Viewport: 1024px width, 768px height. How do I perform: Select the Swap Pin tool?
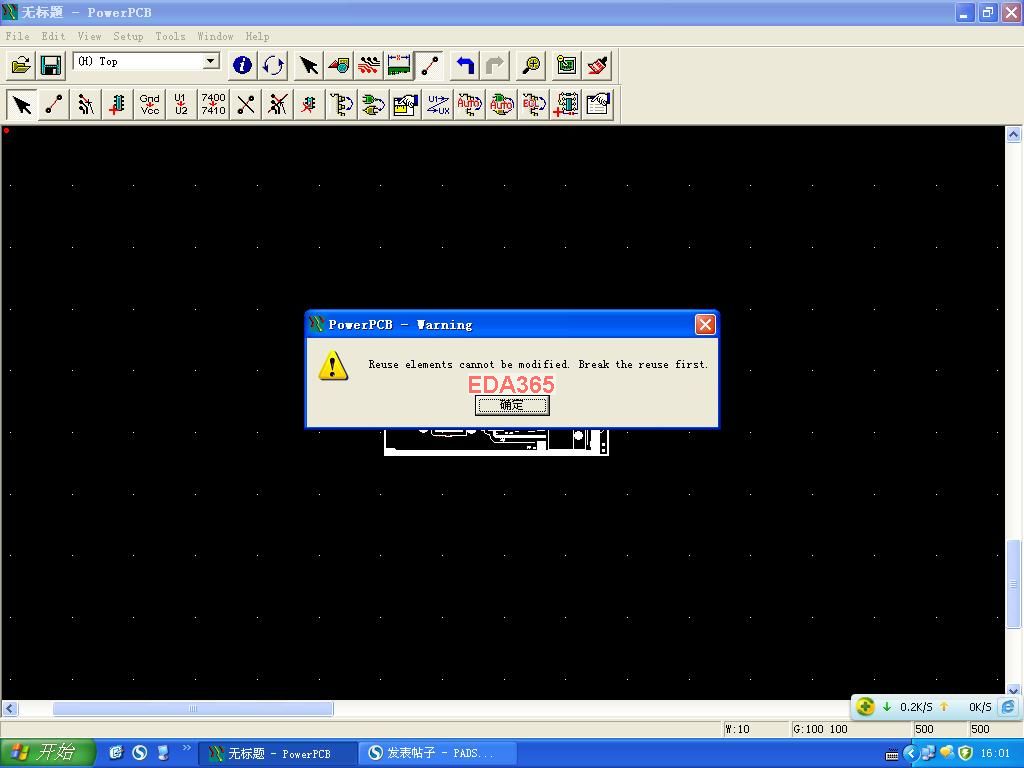pyautogui.click(x=341, y=104)
